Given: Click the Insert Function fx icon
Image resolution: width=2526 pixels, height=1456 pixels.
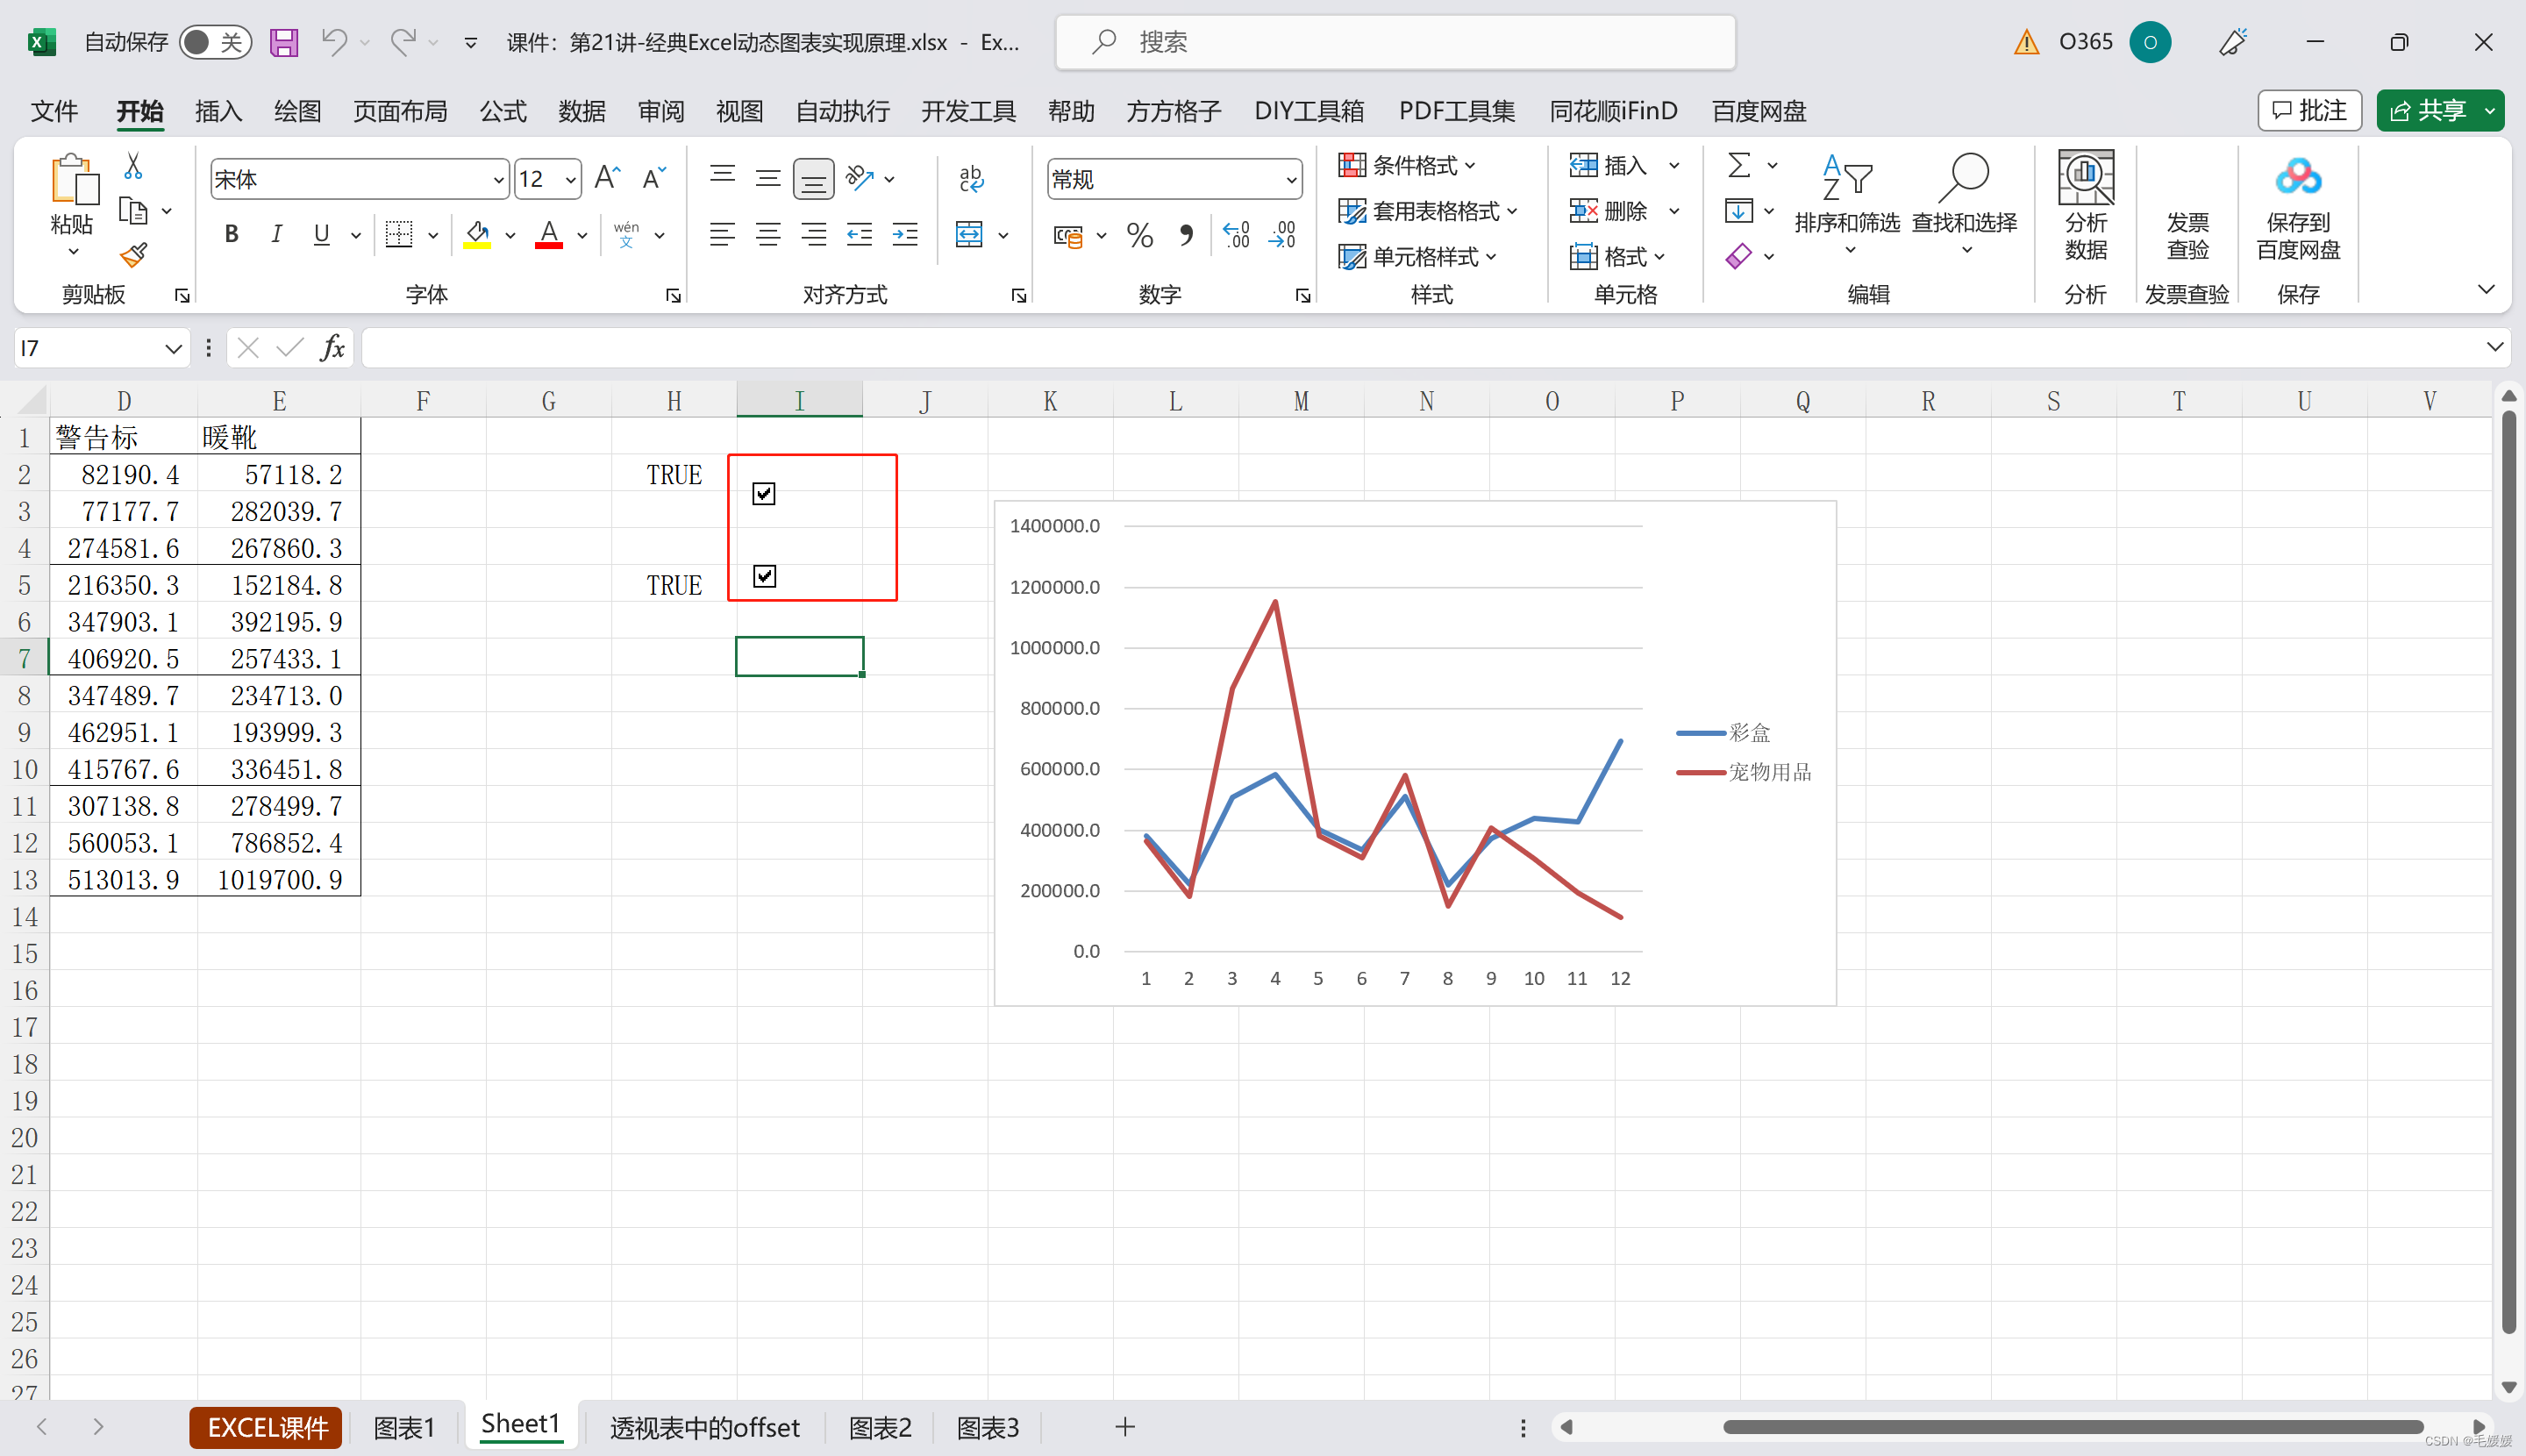Looking at the screenshot, I should pos(333,347).
